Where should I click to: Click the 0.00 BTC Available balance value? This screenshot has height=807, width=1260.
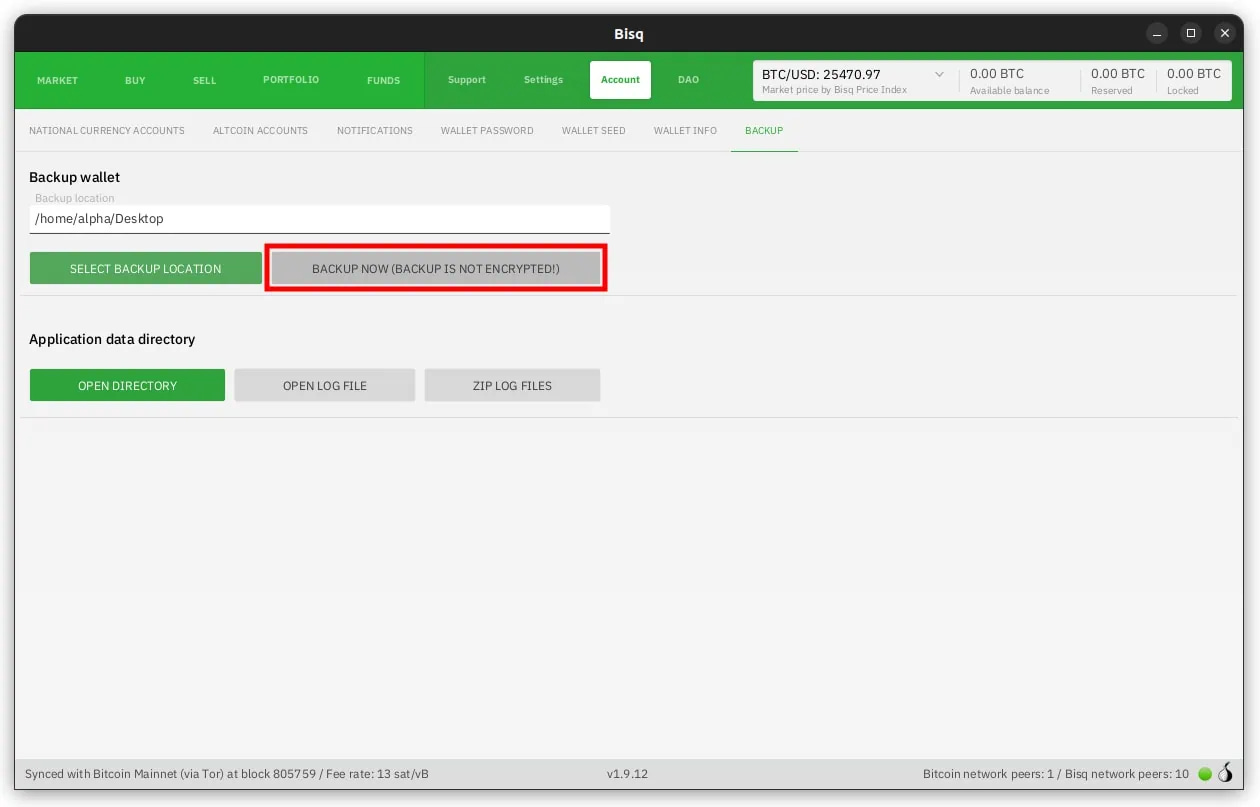click(997, 74)
